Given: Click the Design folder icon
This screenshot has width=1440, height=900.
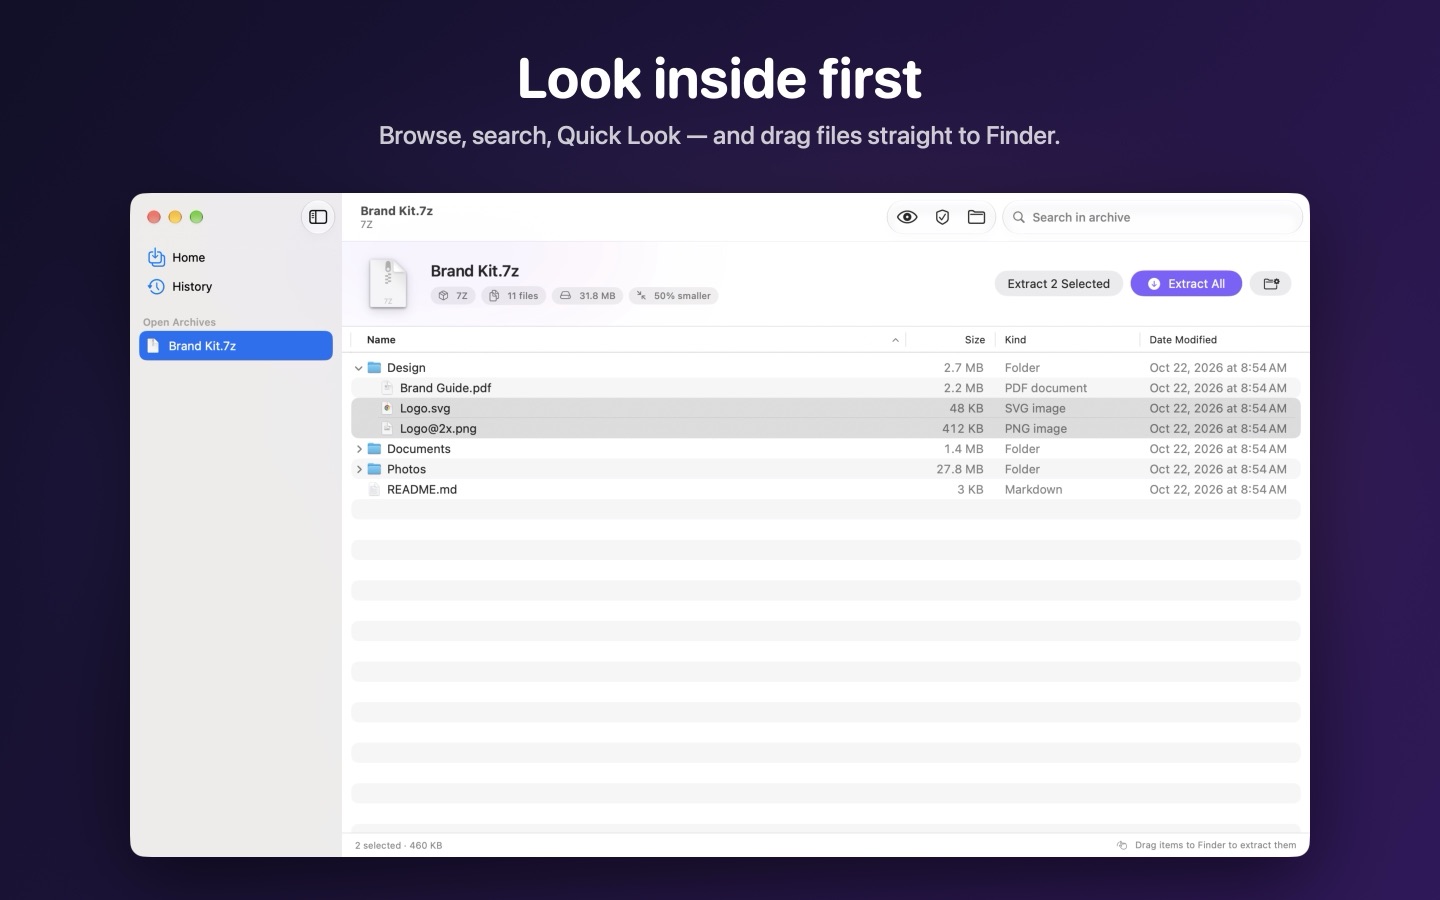Looking at the screenshot, I should pyautogui.click(x=375, y=368).
